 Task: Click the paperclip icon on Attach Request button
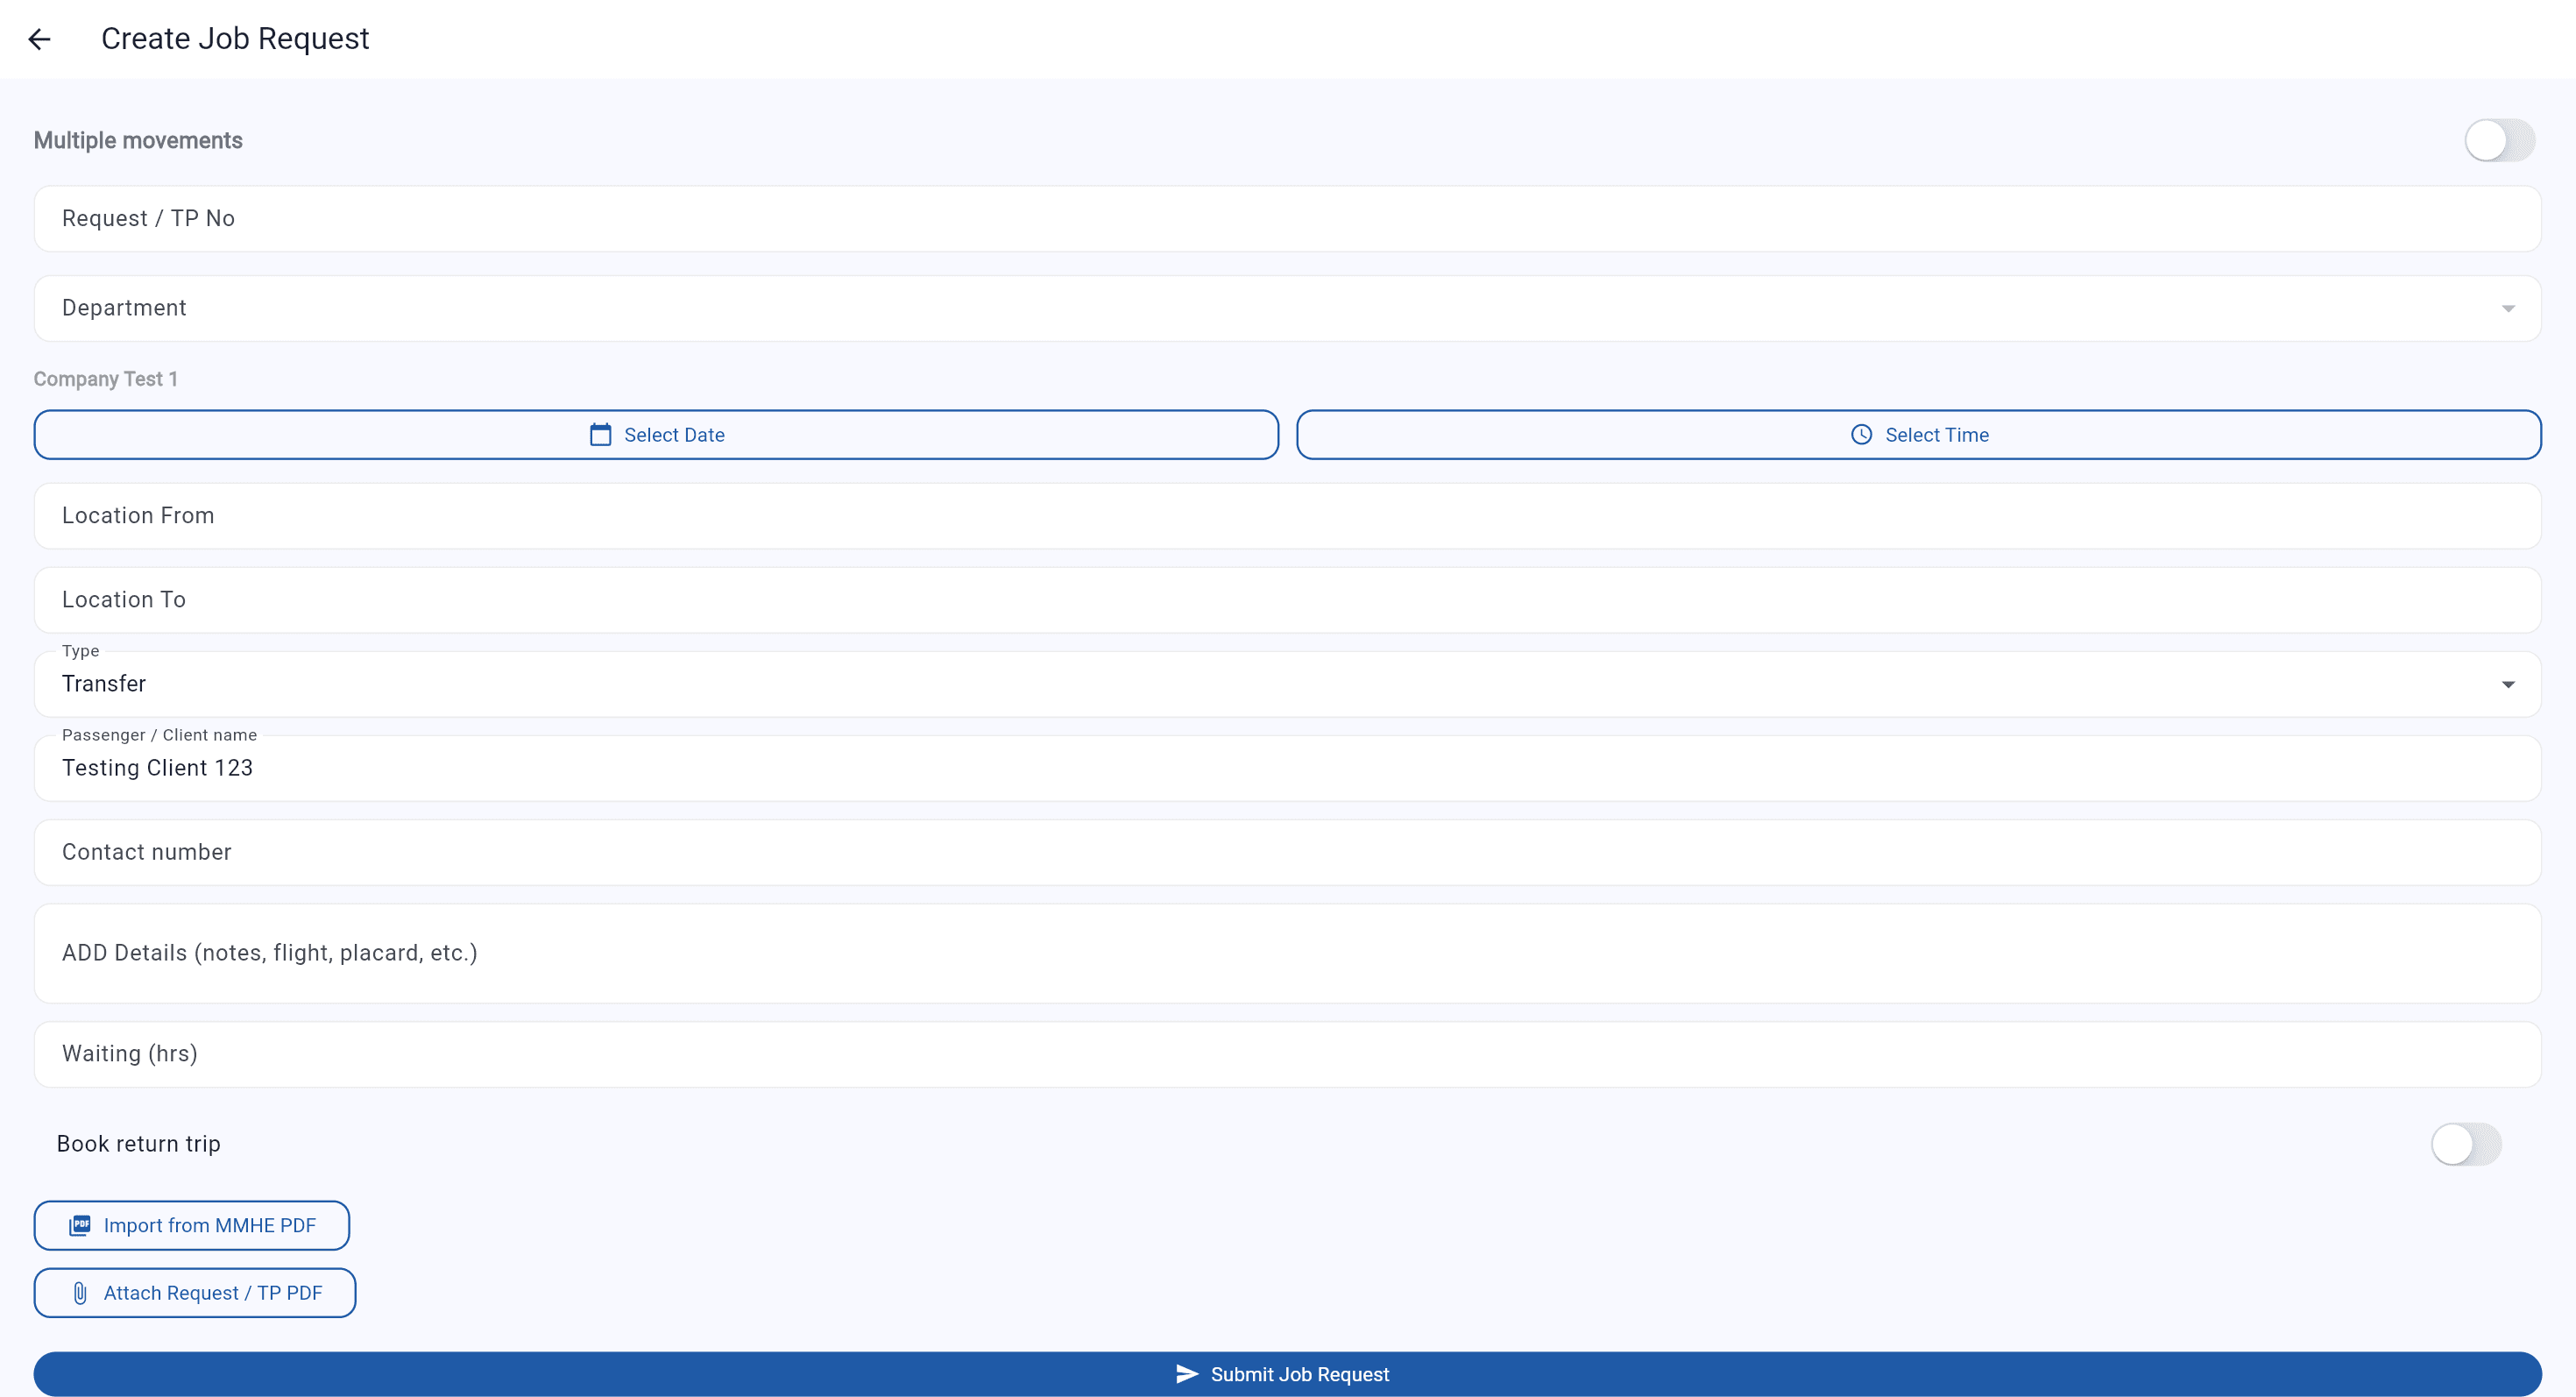click(81, 1292)
